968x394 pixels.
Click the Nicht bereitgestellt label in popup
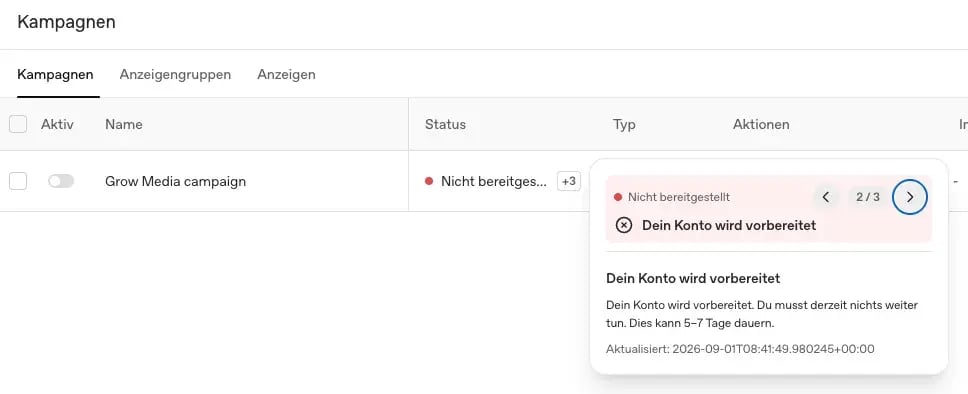tap(679, 197)
